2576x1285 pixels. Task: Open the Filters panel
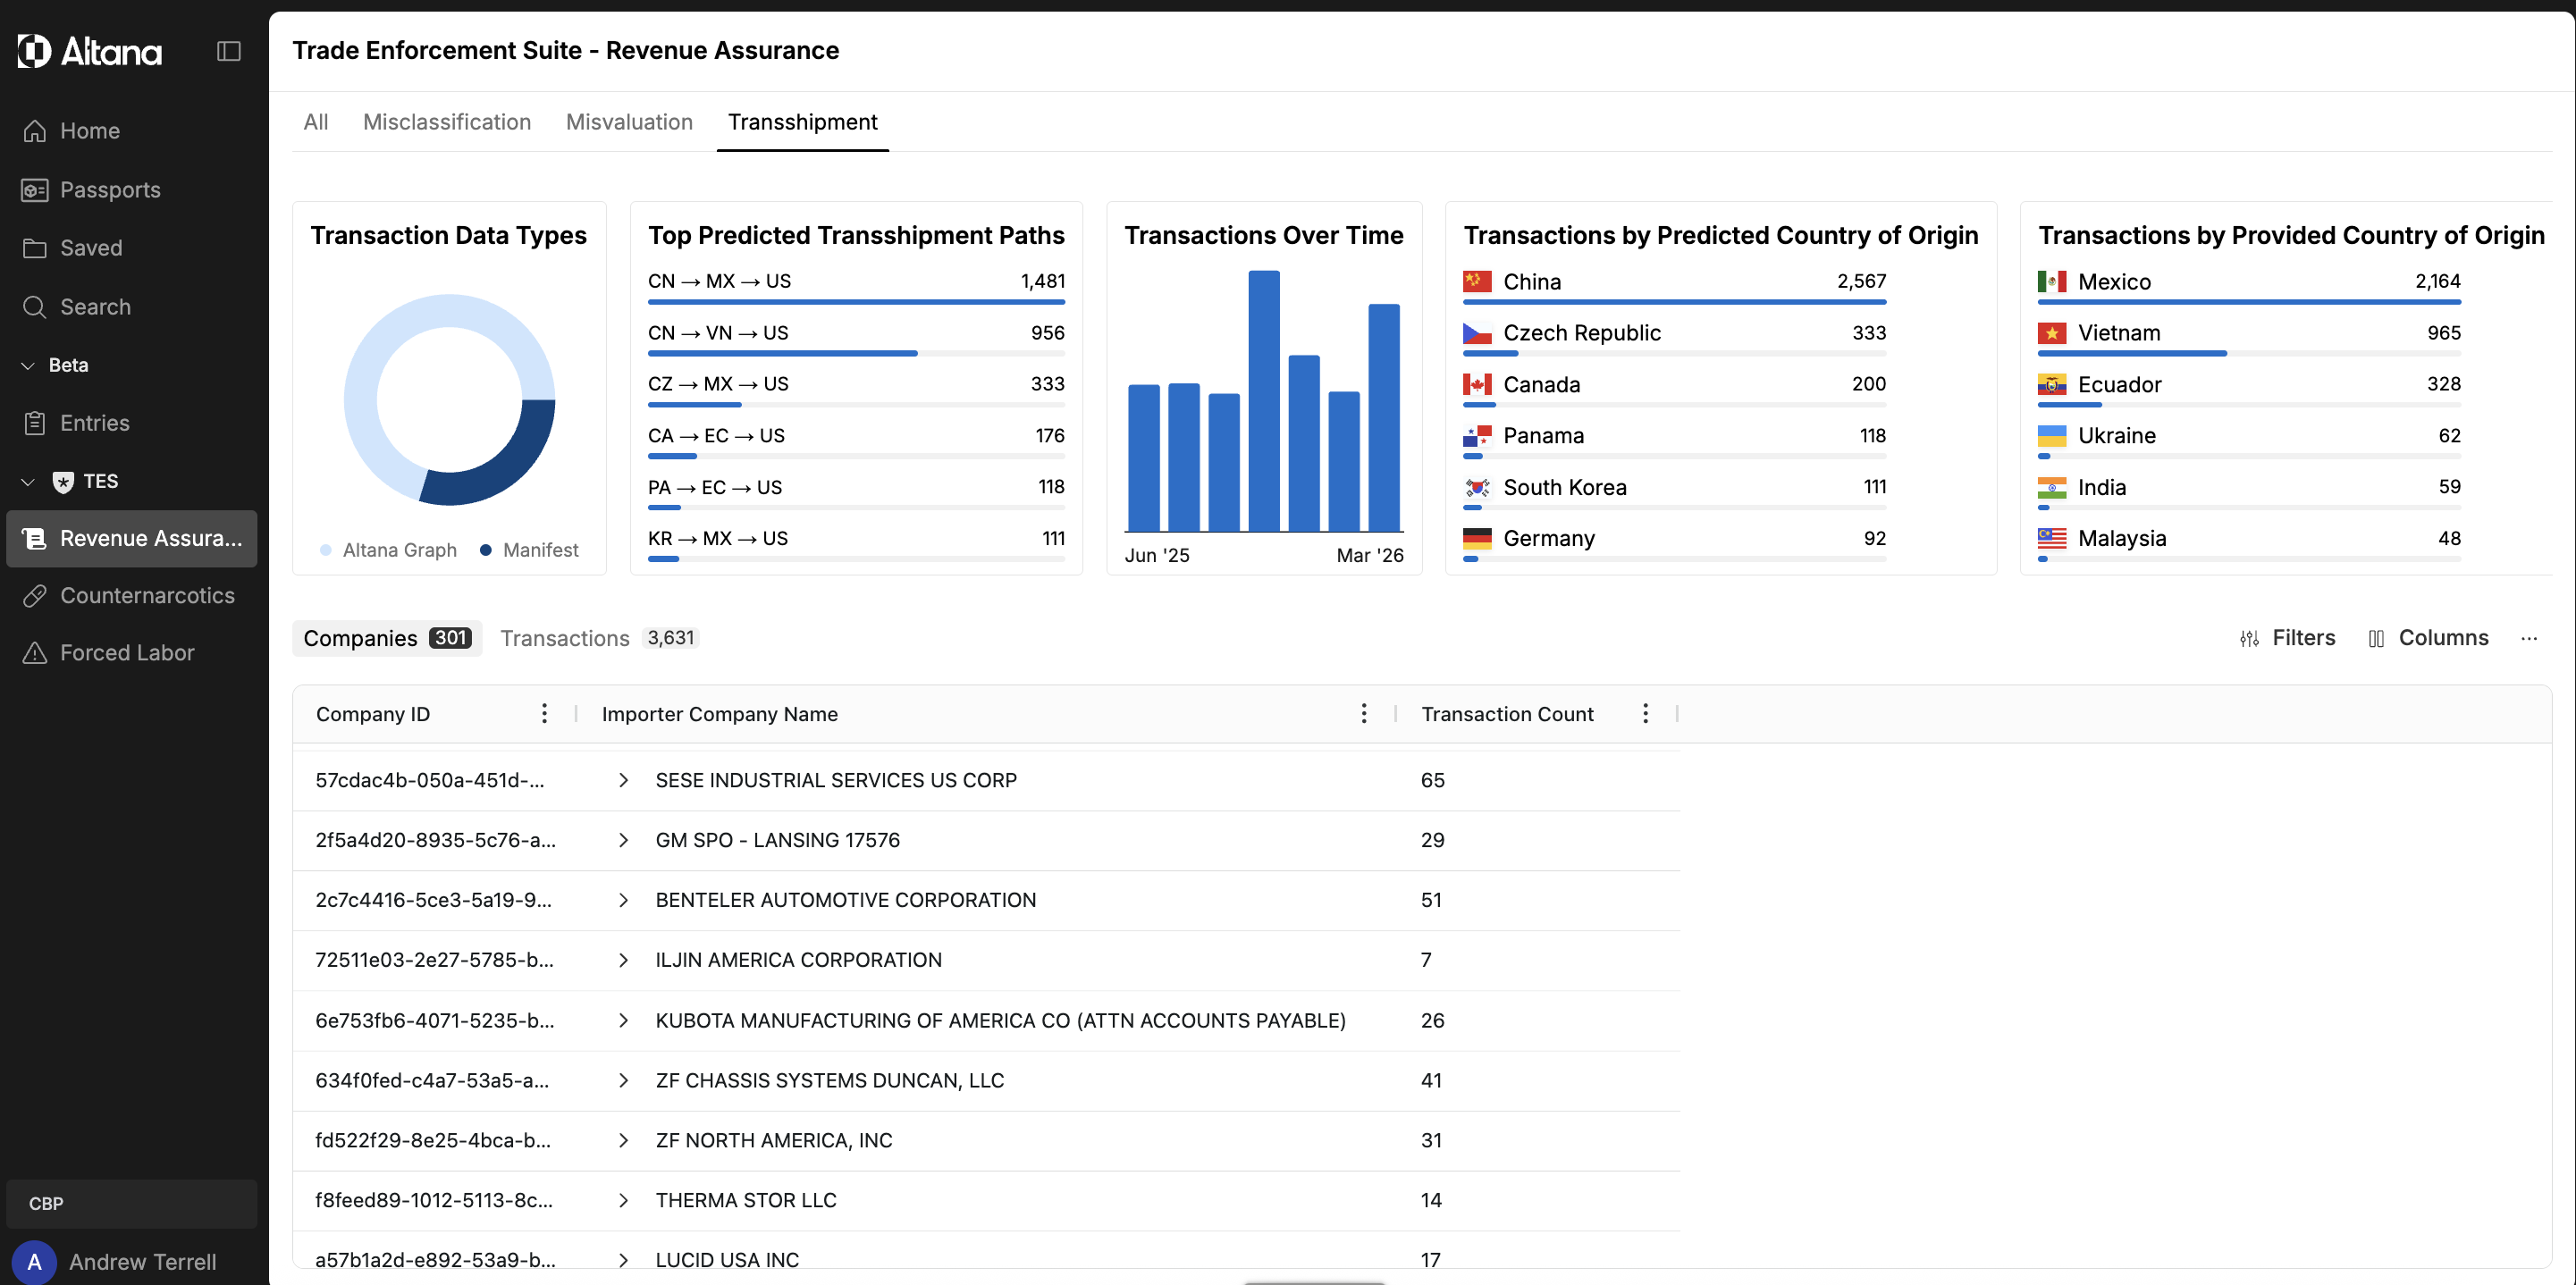point(2287,638)
